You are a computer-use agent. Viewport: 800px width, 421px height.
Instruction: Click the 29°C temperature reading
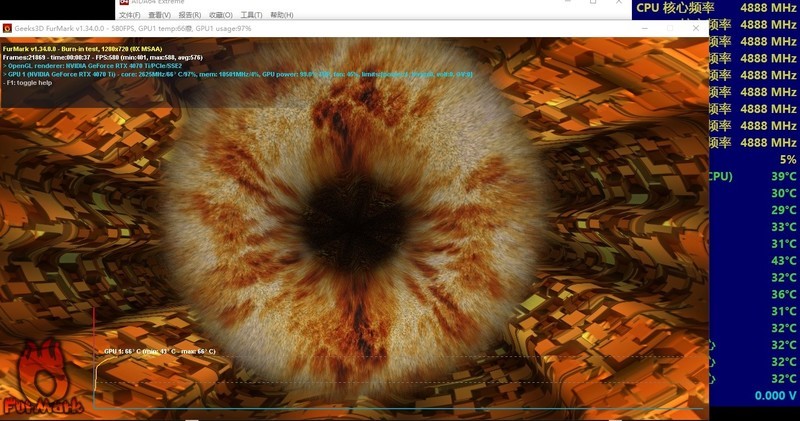tap(784, 210)
